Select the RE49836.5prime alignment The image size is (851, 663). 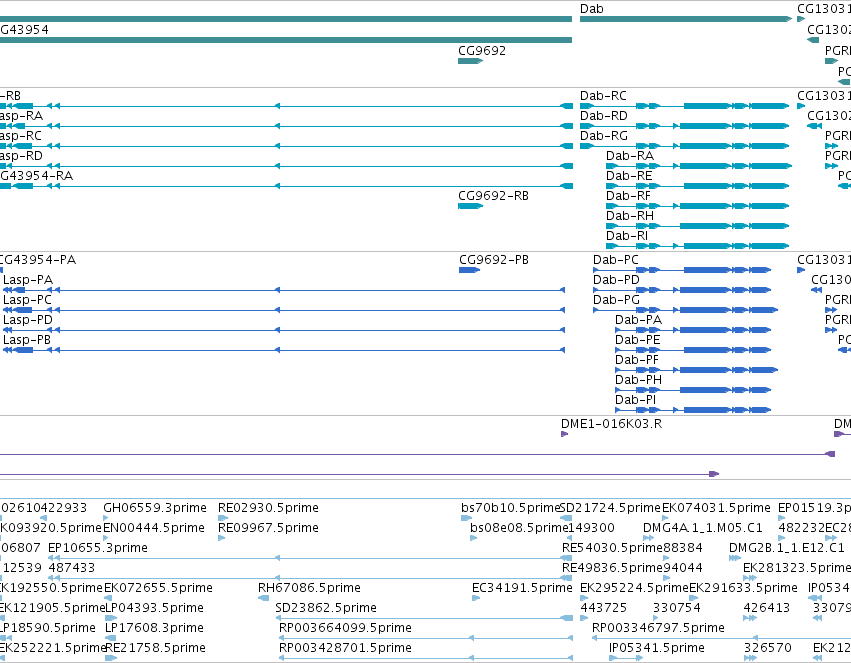pos(567,578)
